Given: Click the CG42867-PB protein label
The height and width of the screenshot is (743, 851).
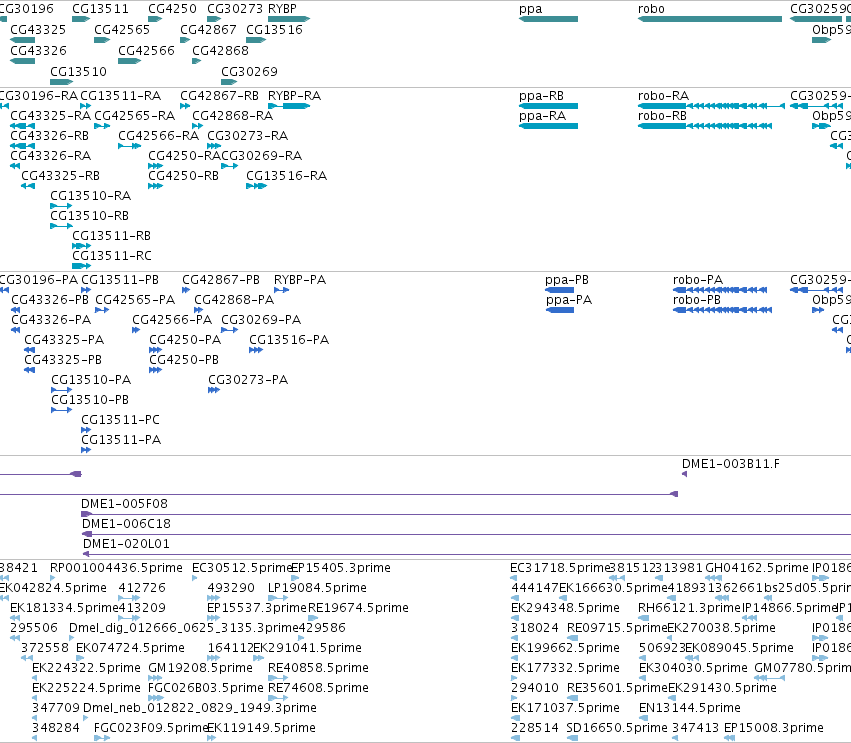Looking at the screenshot, I should tap(221, 280).
